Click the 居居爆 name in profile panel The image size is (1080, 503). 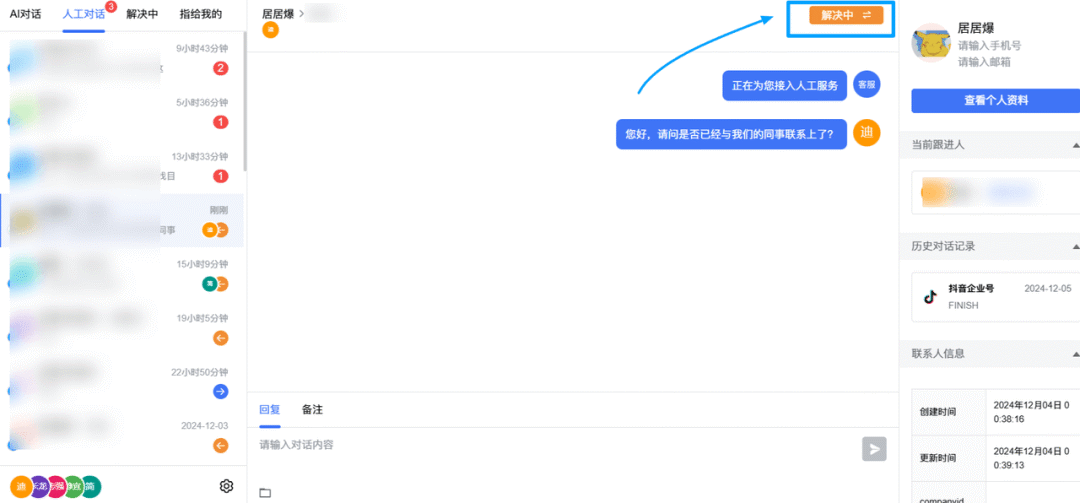tap(976, 28)
